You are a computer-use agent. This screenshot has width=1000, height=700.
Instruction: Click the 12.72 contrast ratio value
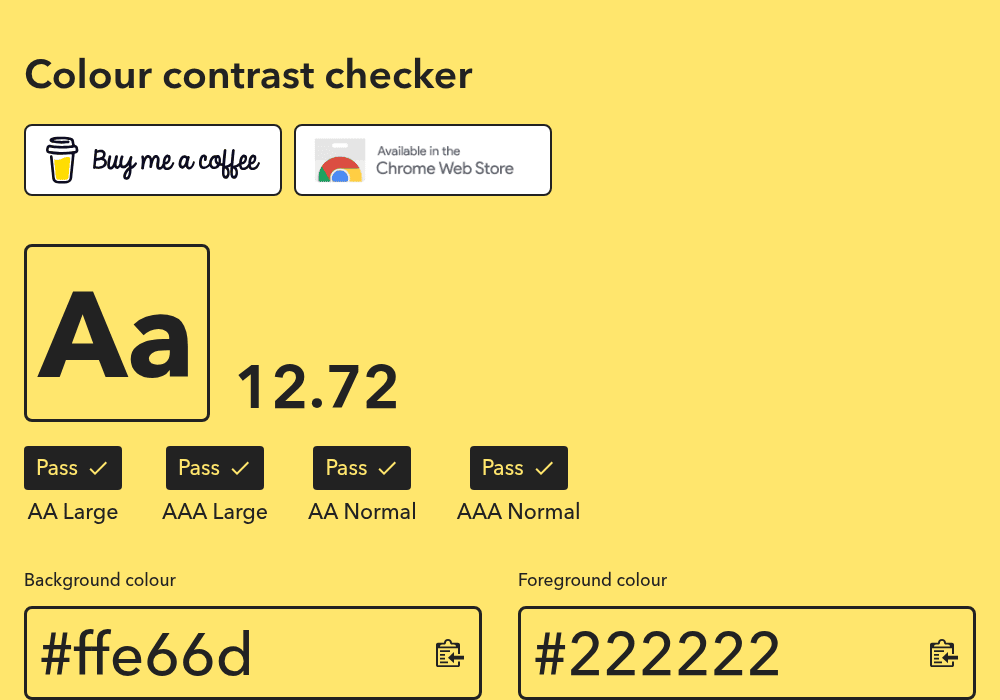(318, 387)
